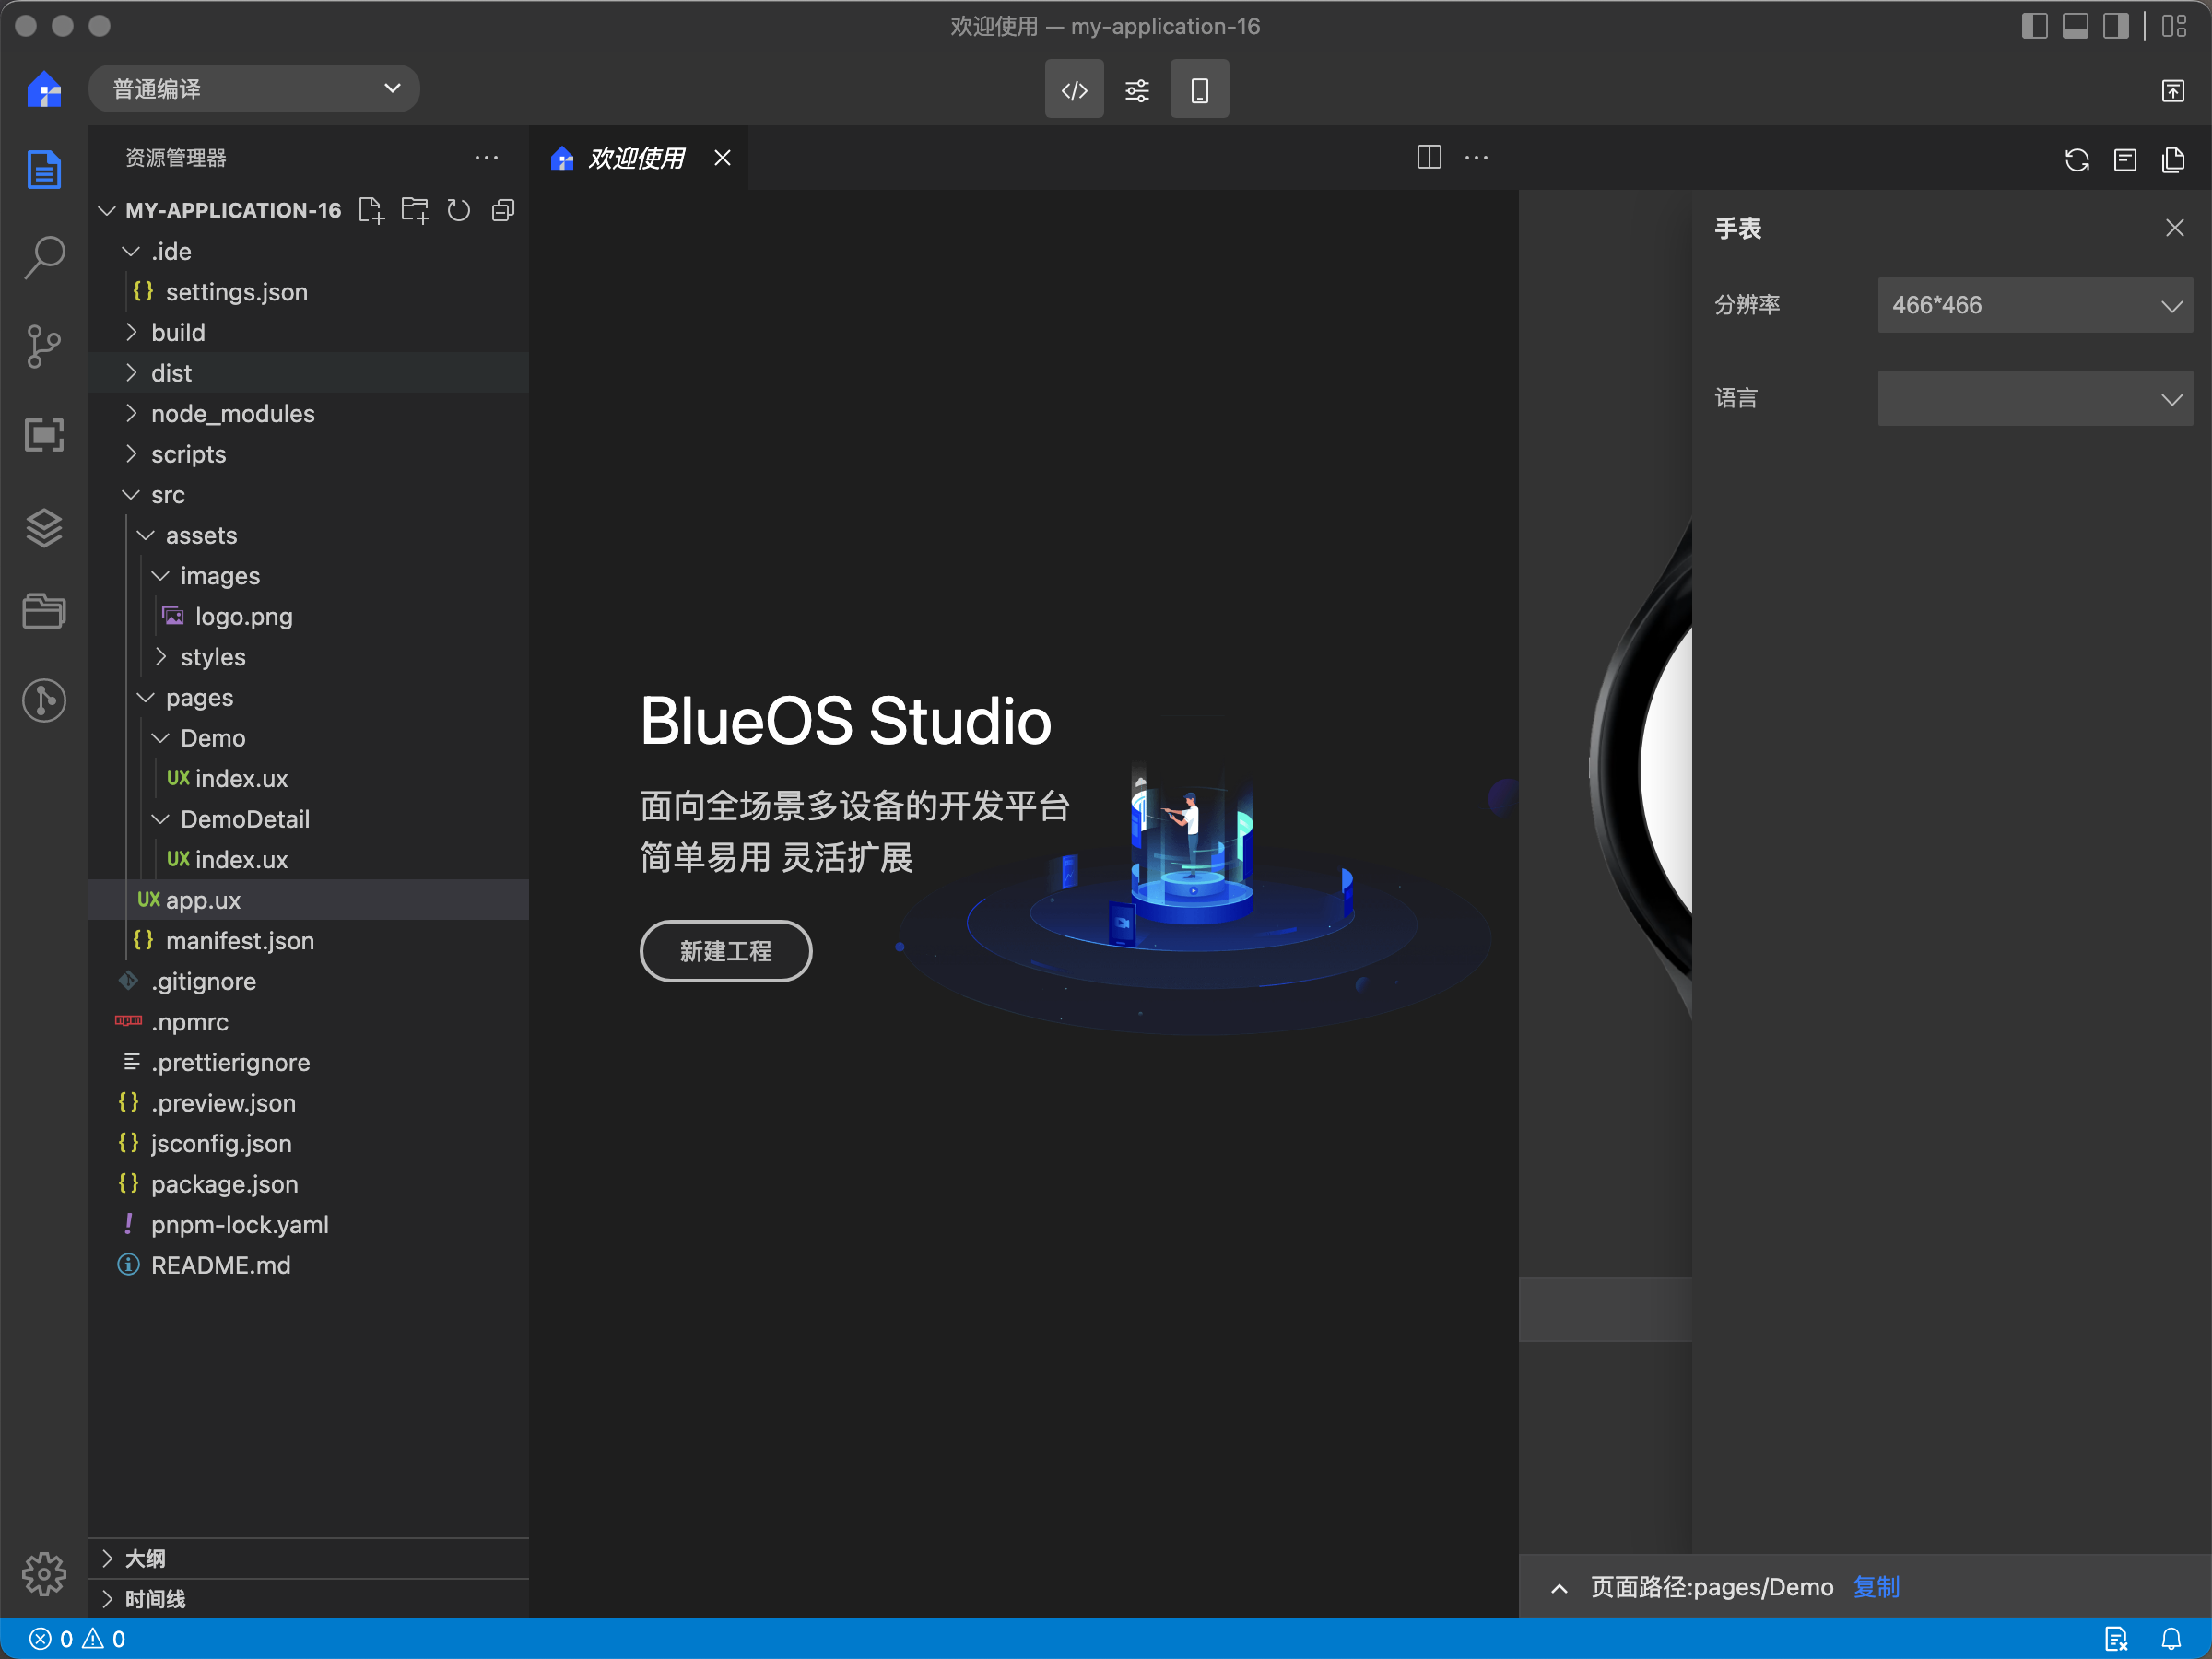Click the BlueOS Studio home logo icon

click(44, 89)
